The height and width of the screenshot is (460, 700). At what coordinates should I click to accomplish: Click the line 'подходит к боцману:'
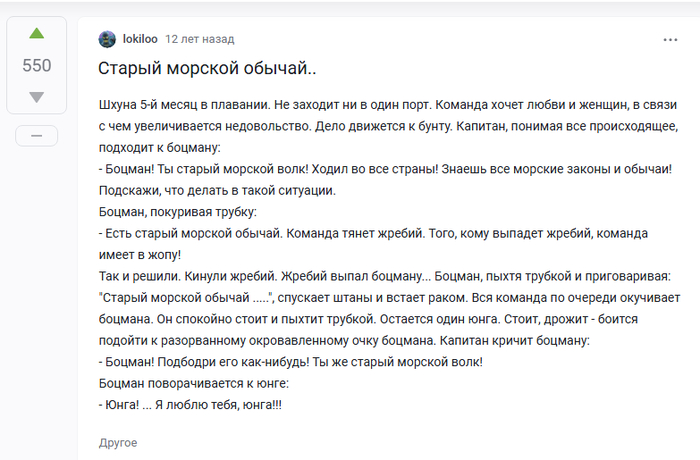coord(159,148)
